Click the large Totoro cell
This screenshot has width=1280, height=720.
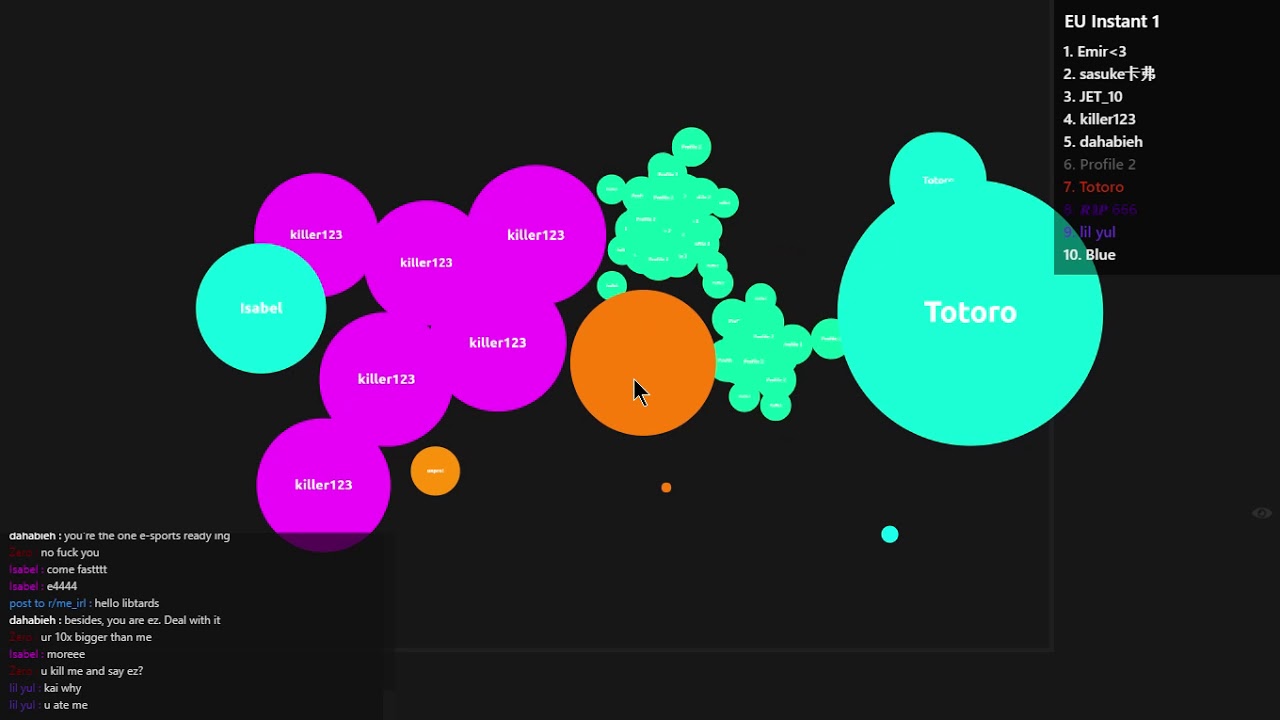pyautogui.click(x=970, y=312)
